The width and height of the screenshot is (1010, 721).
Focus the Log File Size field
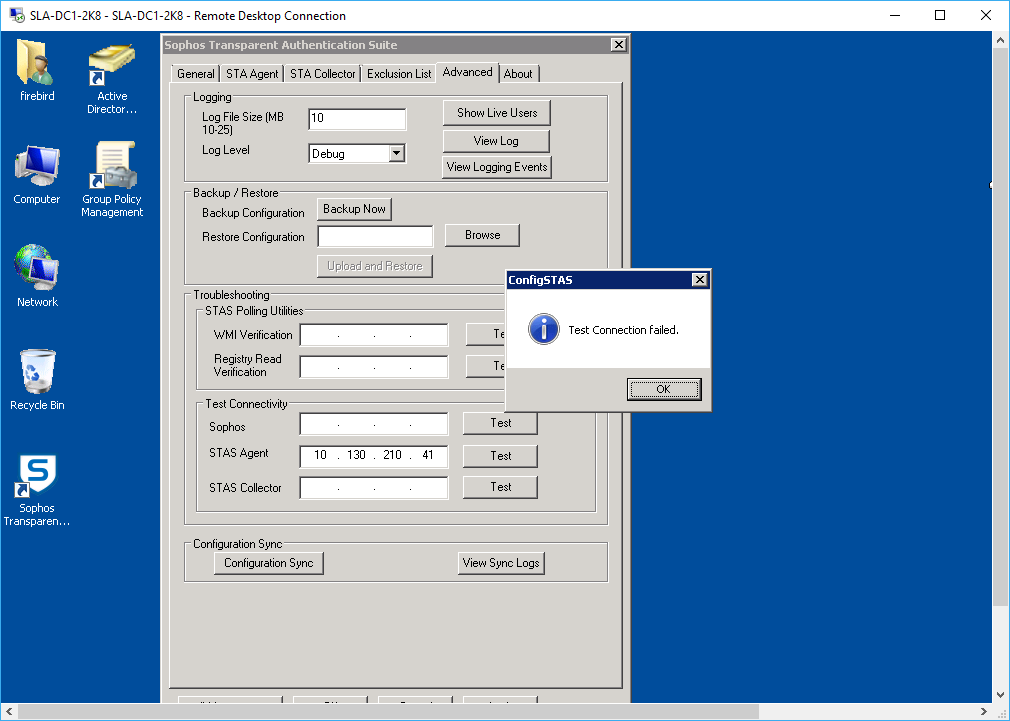(x=357, y=119)
